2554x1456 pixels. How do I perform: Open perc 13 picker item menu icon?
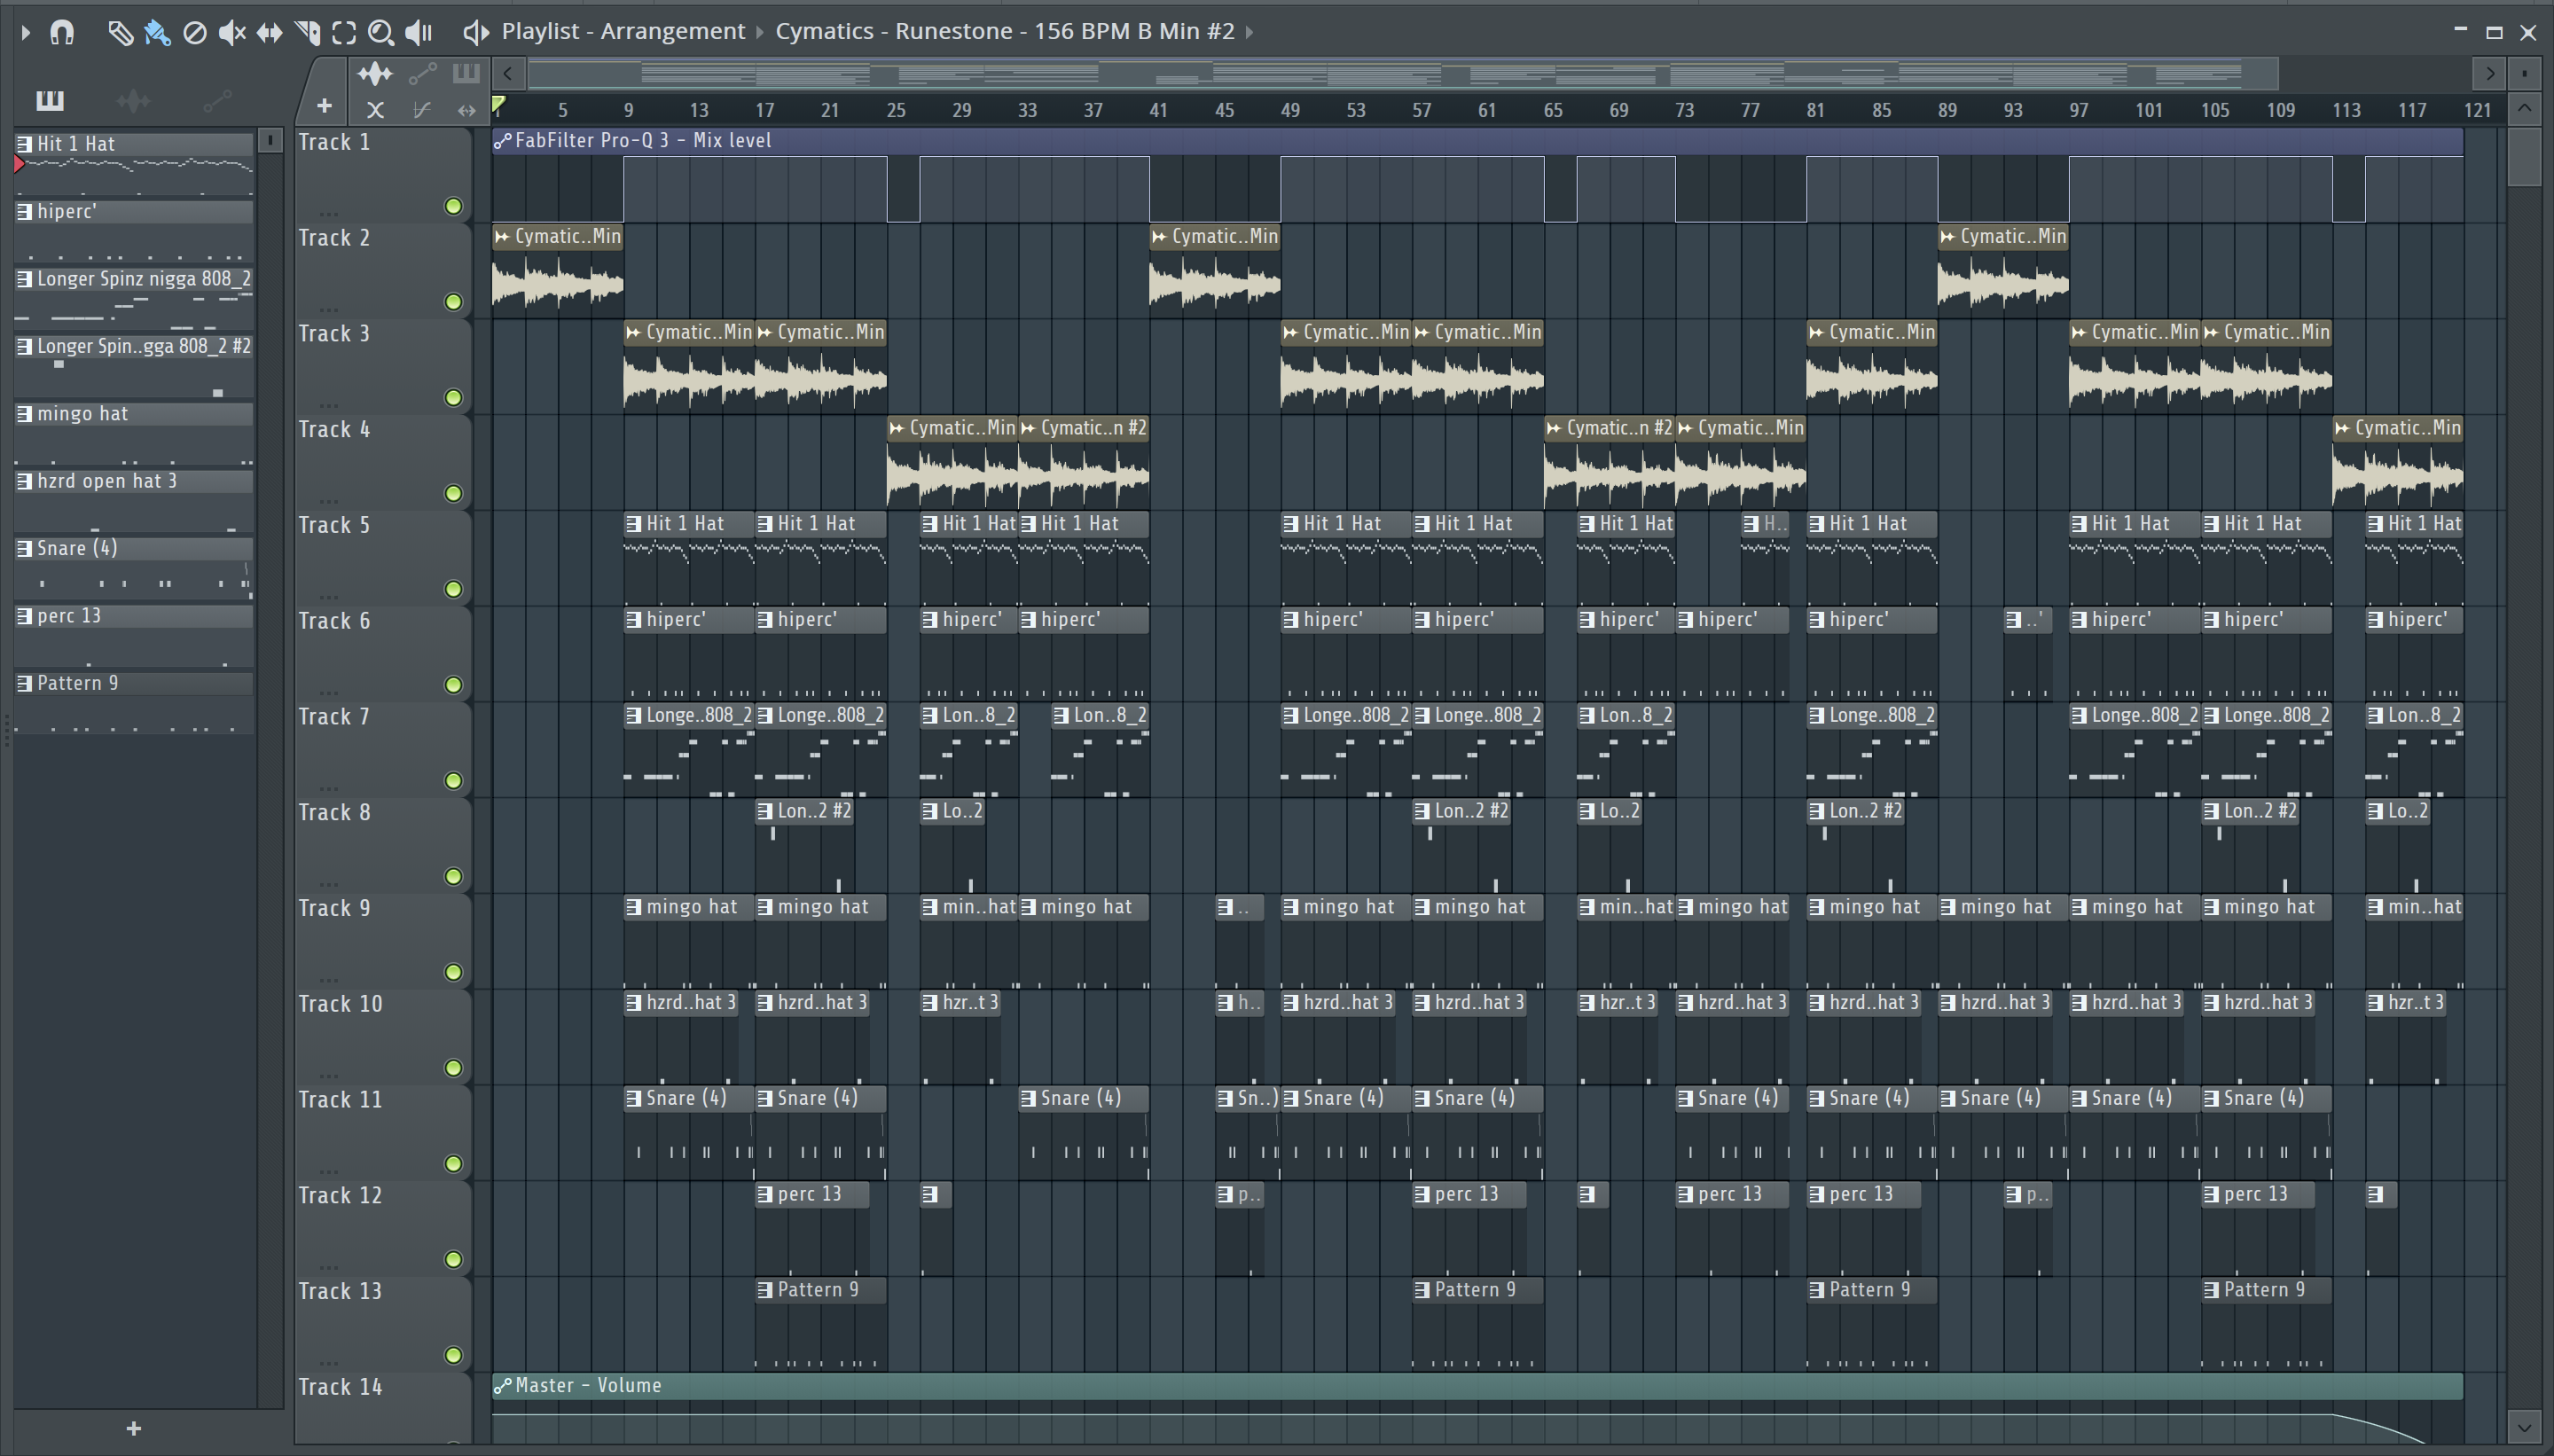(x=25, y=616)
